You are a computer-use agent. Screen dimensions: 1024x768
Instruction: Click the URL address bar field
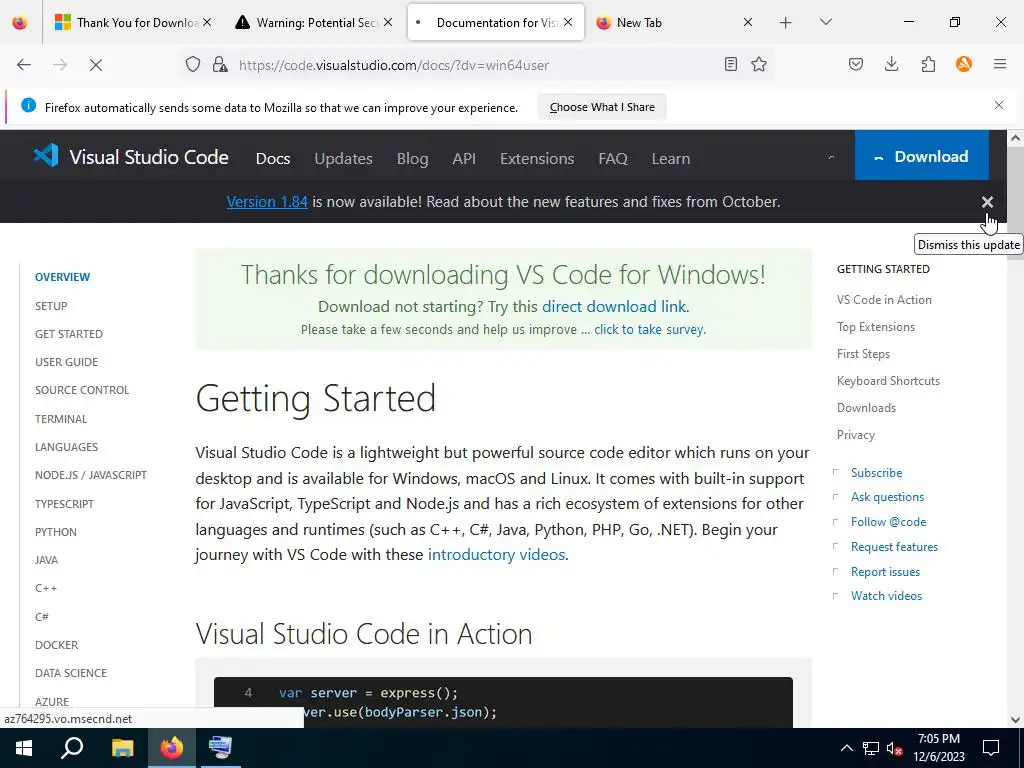(x=477, y=65)
